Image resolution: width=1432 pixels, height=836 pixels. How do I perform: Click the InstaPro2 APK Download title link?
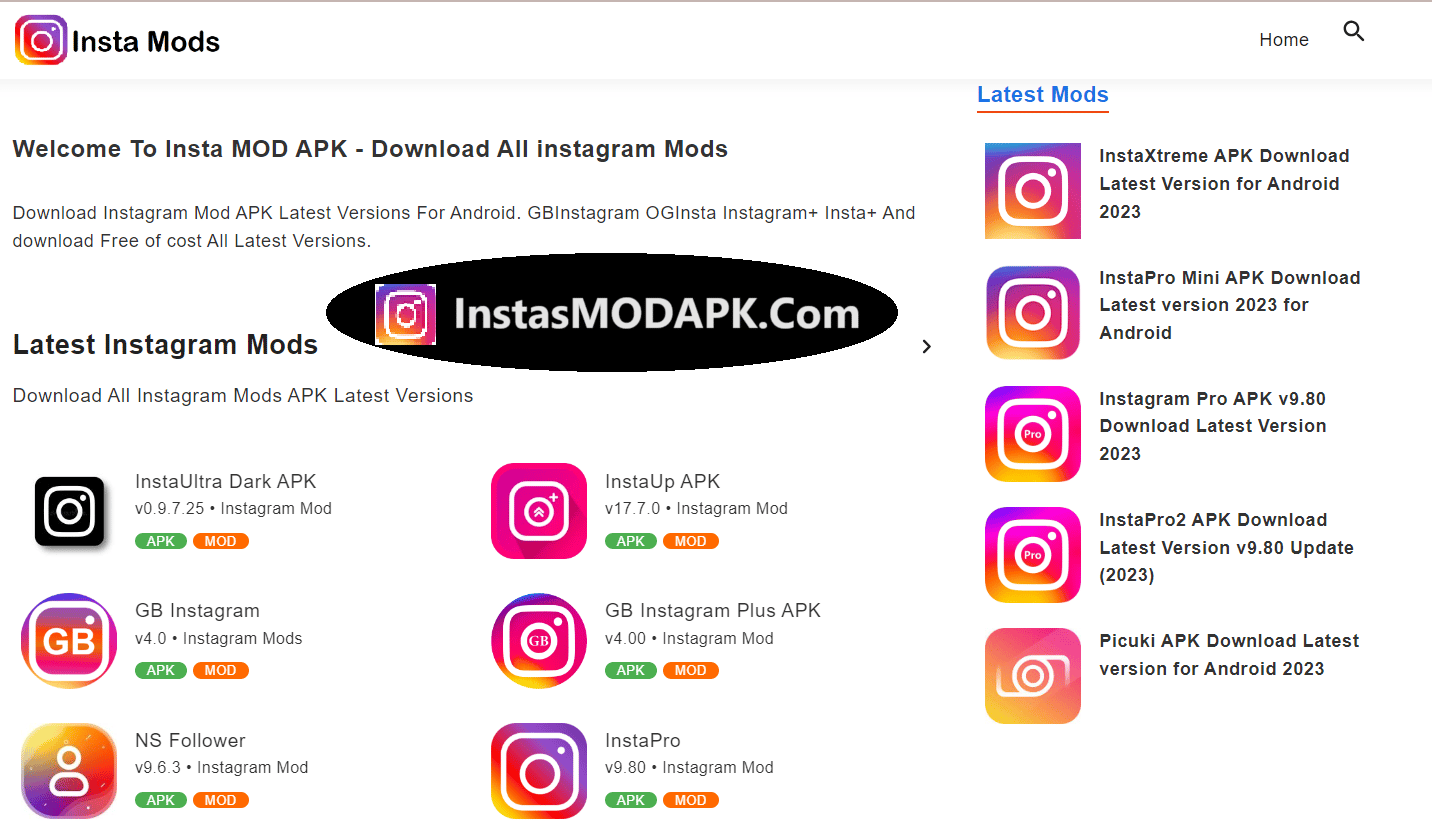click(1226, 547)
